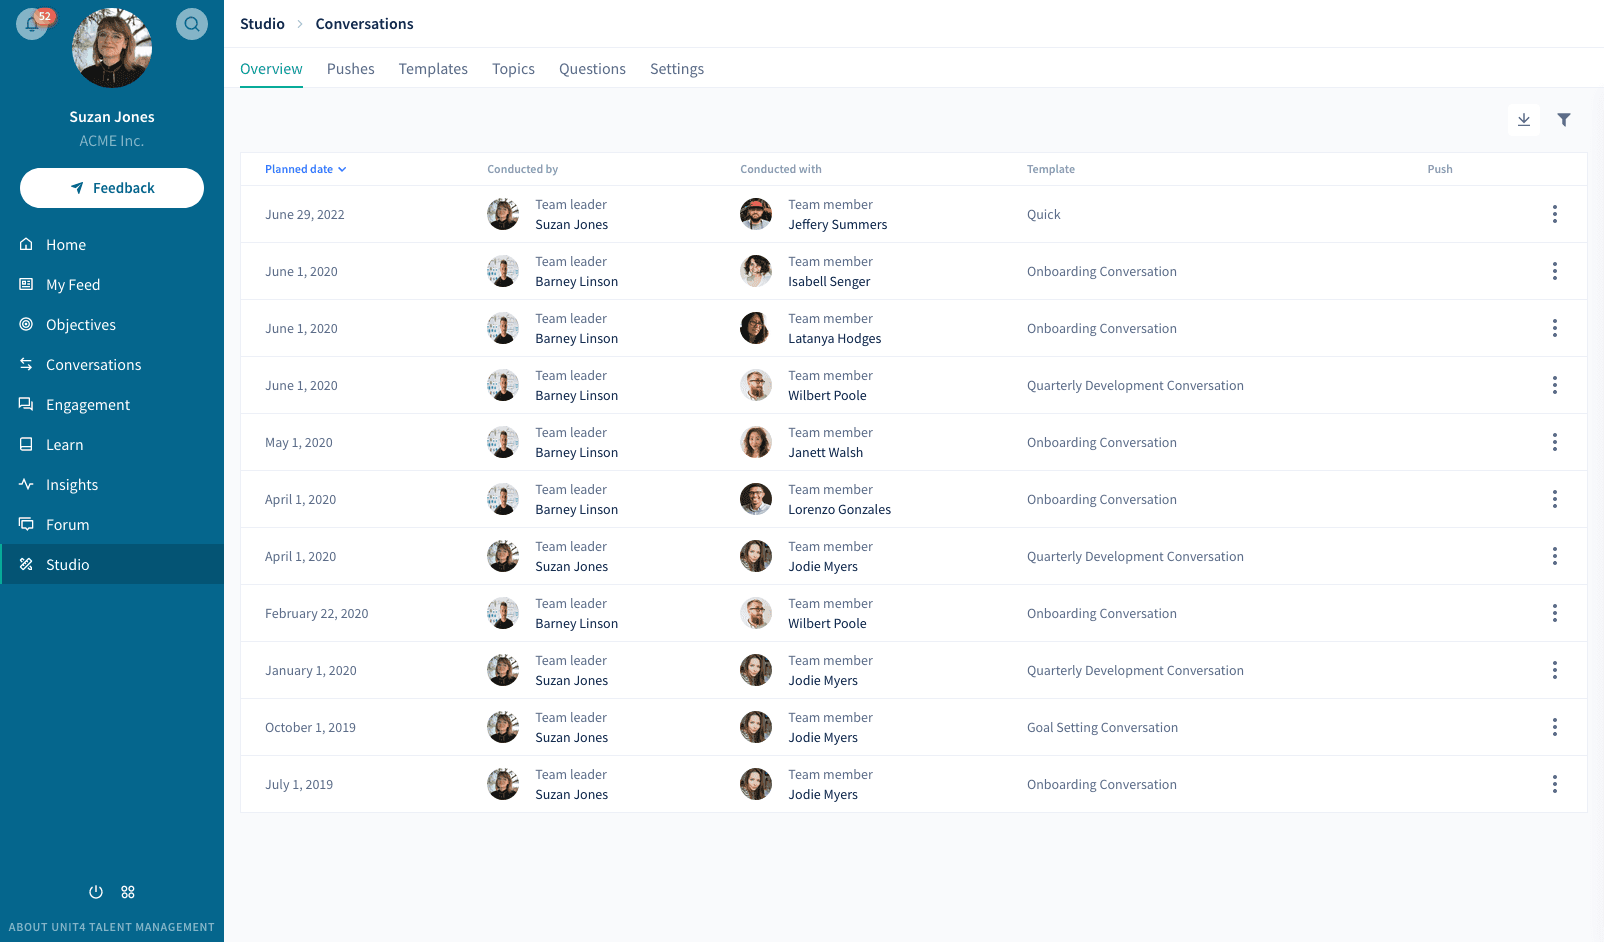Click Suzan Jones profile photo

point(111,48)
